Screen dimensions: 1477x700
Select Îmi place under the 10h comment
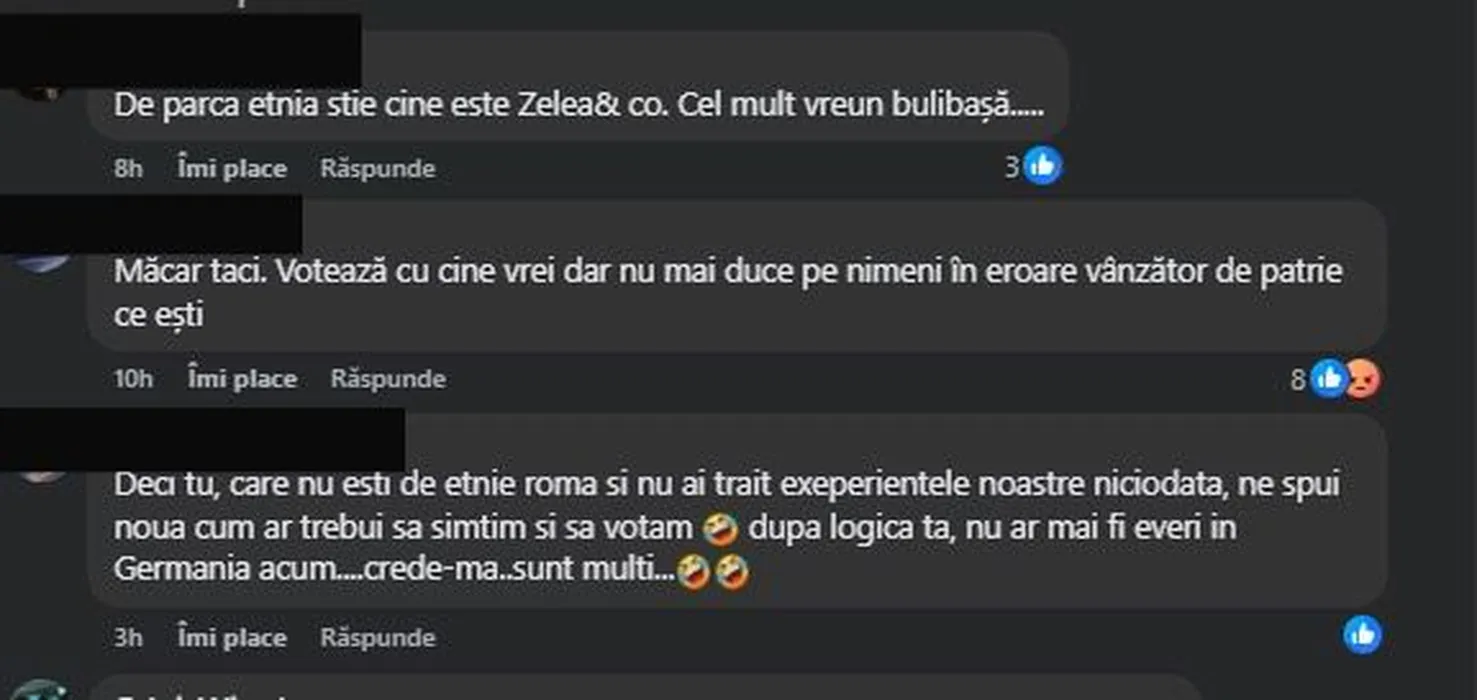pyautogui.click(x=242, y=379)
